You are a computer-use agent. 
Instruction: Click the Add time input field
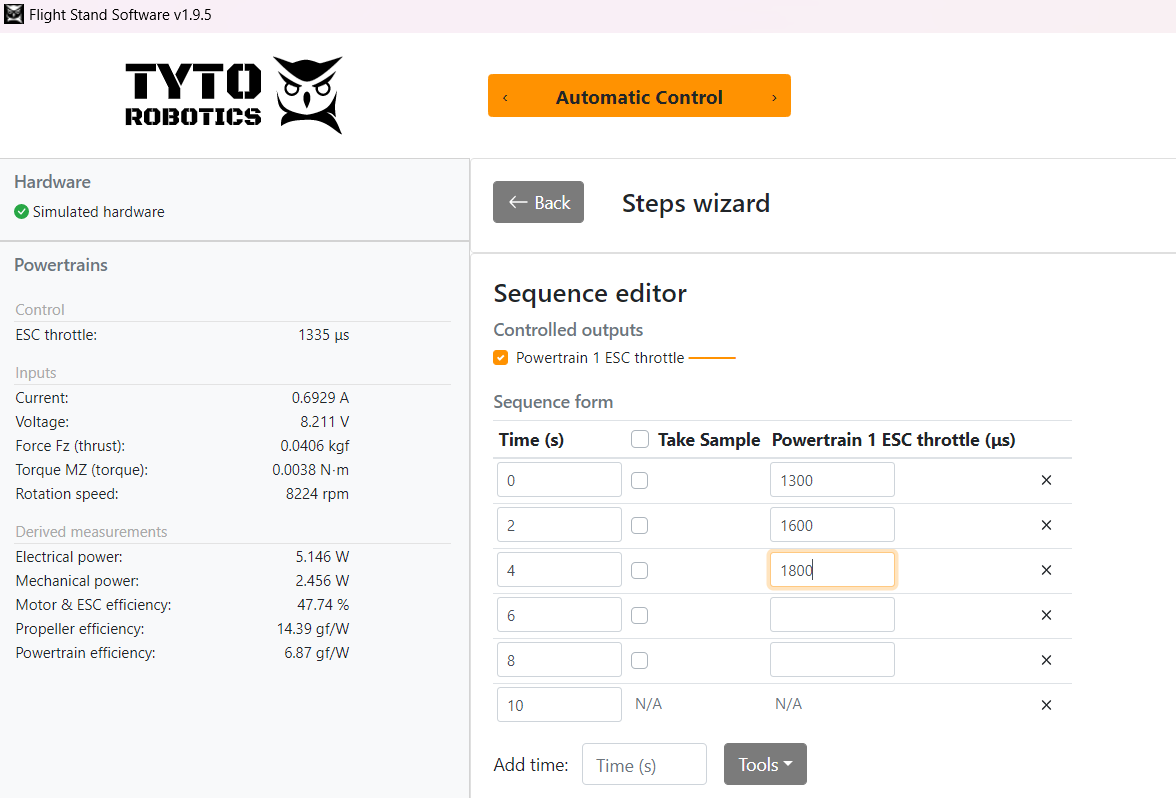click(x=644, y=764)
